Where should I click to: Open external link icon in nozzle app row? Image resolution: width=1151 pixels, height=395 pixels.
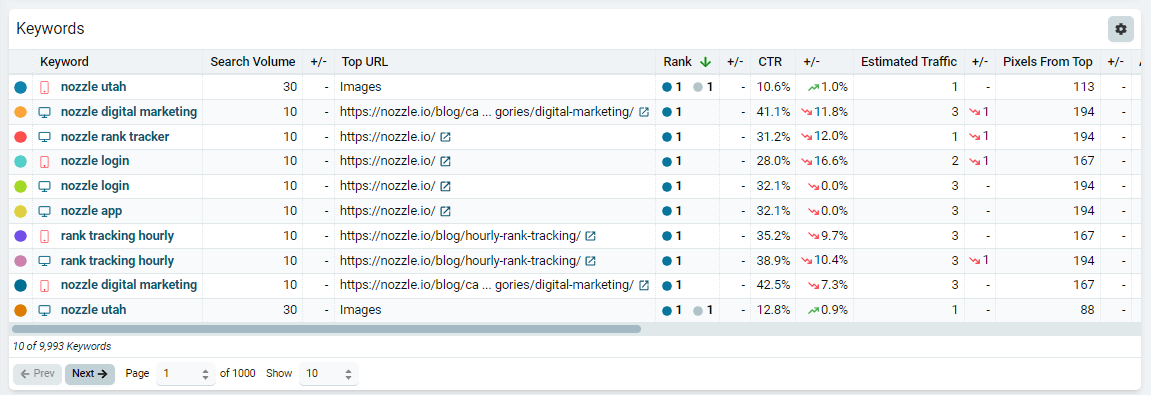point(445,211)
